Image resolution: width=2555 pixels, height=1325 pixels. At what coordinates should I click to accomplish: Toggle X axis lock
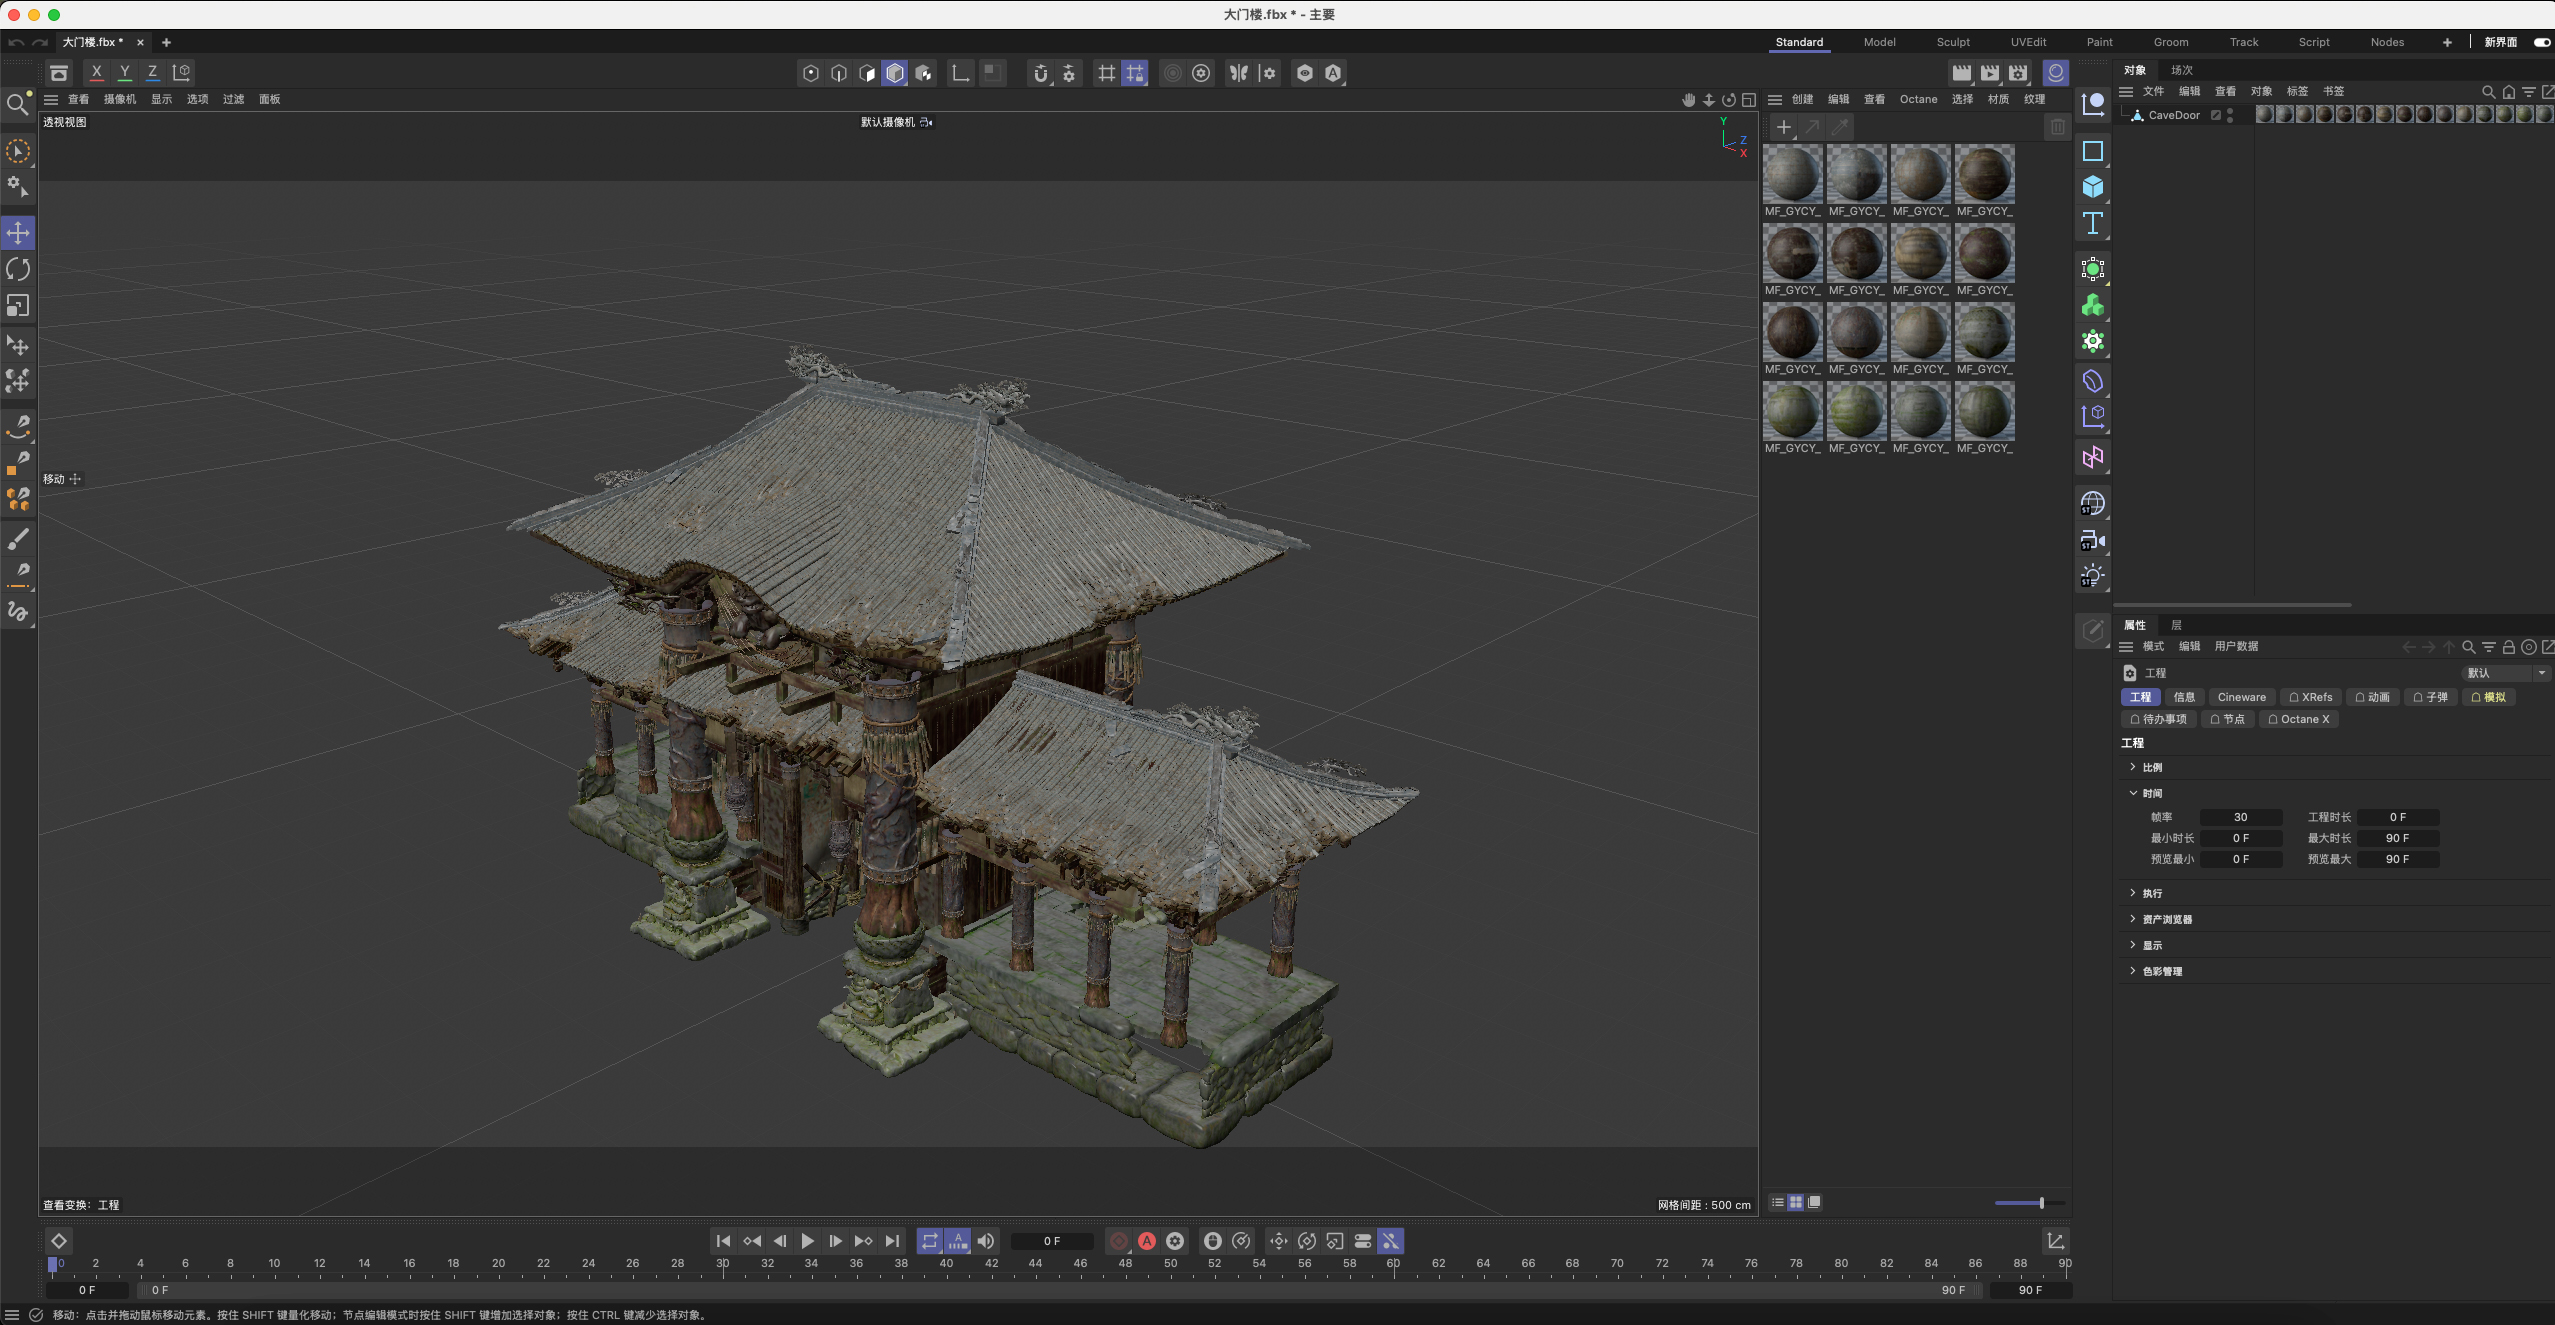96,72
